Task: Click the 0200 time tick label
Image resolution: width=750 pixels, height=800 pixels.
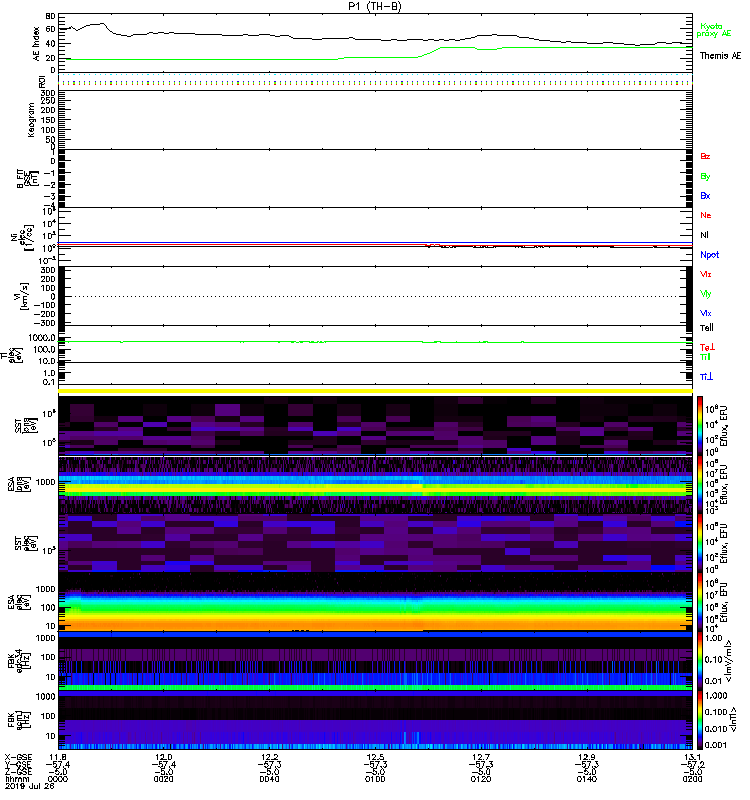Action: [692, 779]
